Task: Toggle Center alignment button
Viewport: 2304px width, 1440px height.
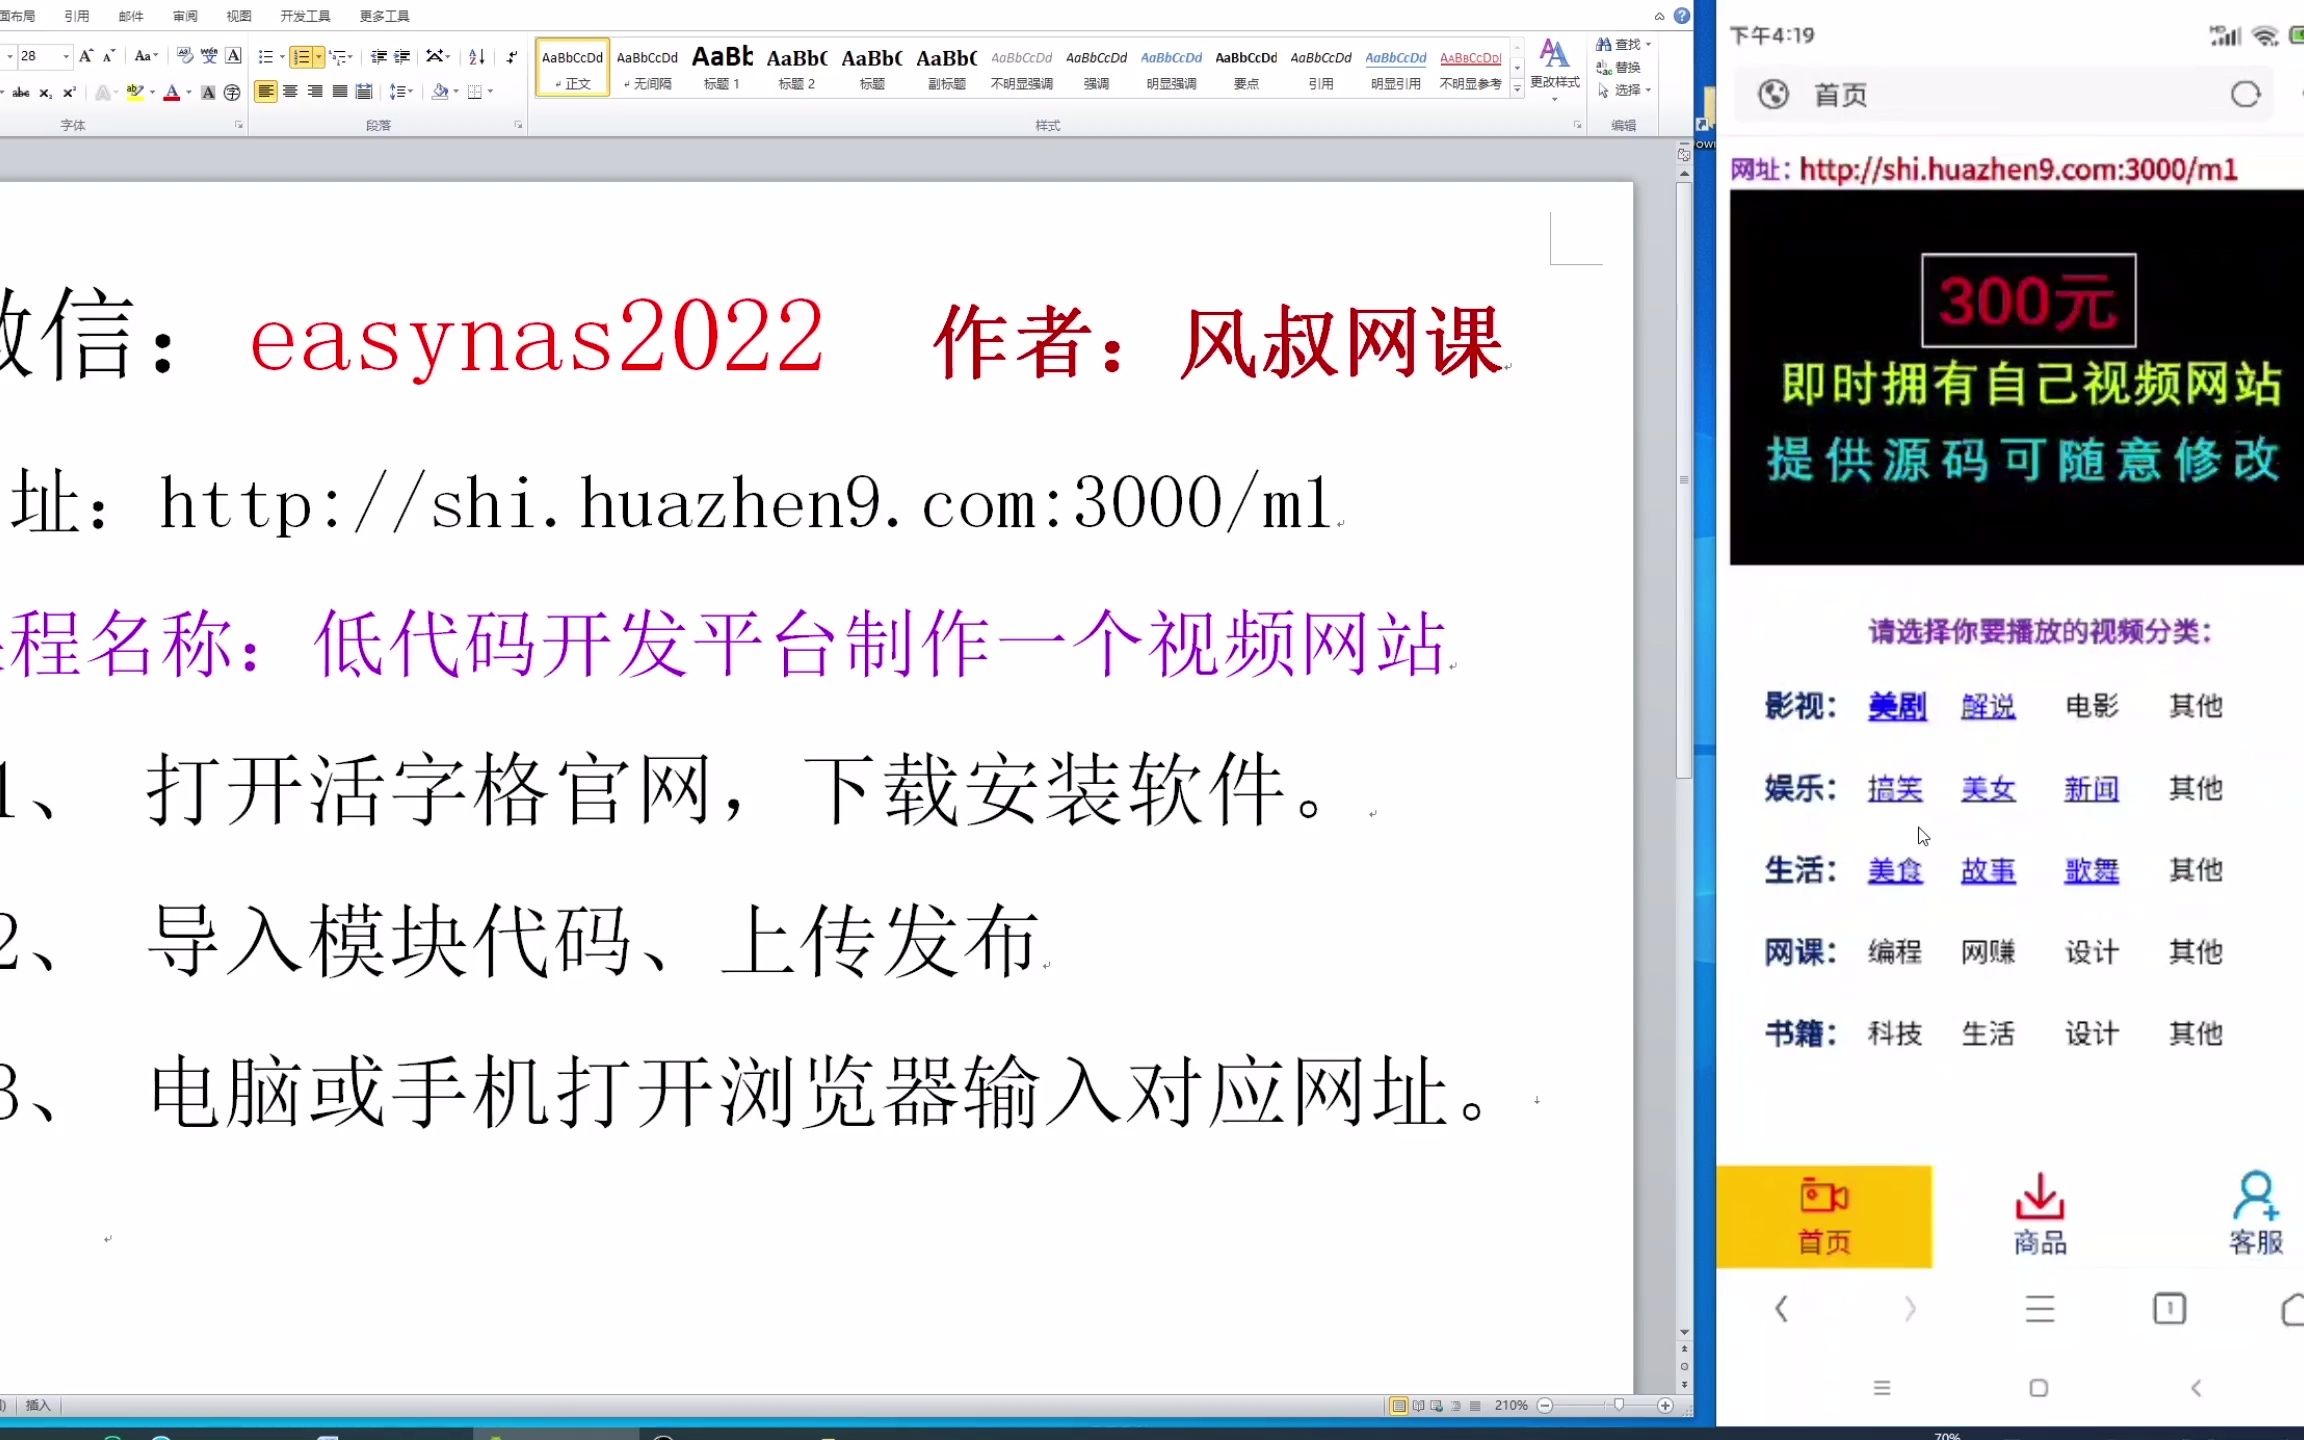Action: coord(290,92)
